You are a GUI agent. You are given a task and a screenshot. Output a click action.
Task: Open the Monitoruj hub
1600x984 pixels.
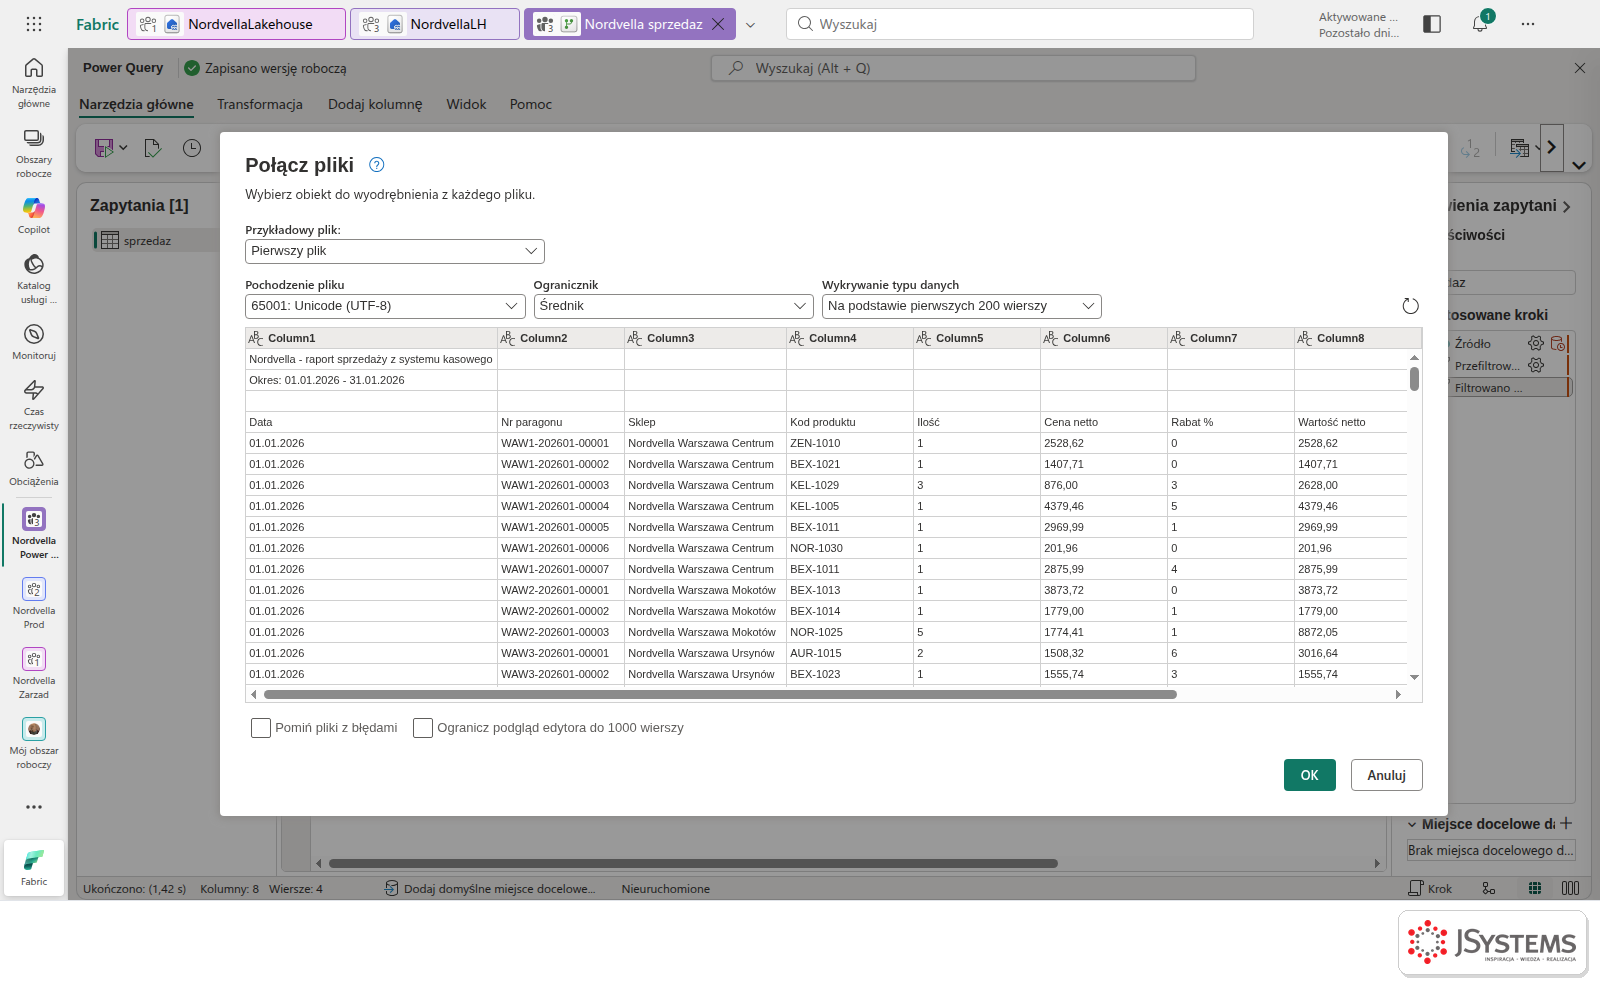coord(34,341)
